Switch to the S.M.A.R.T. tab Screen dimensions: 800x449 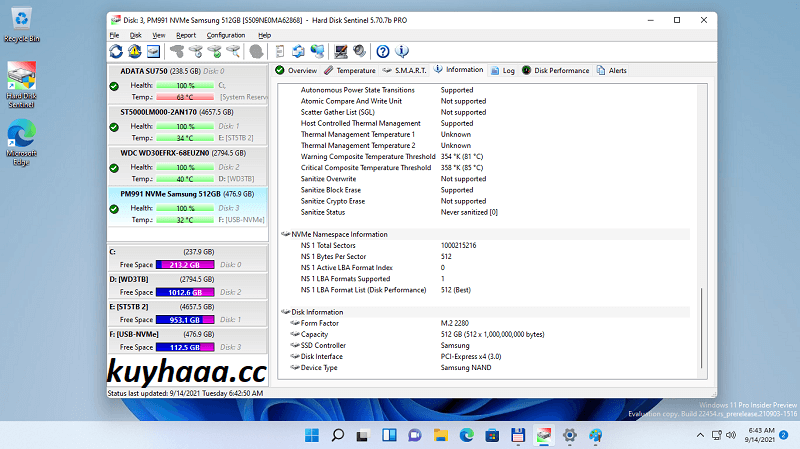[405, 70]
